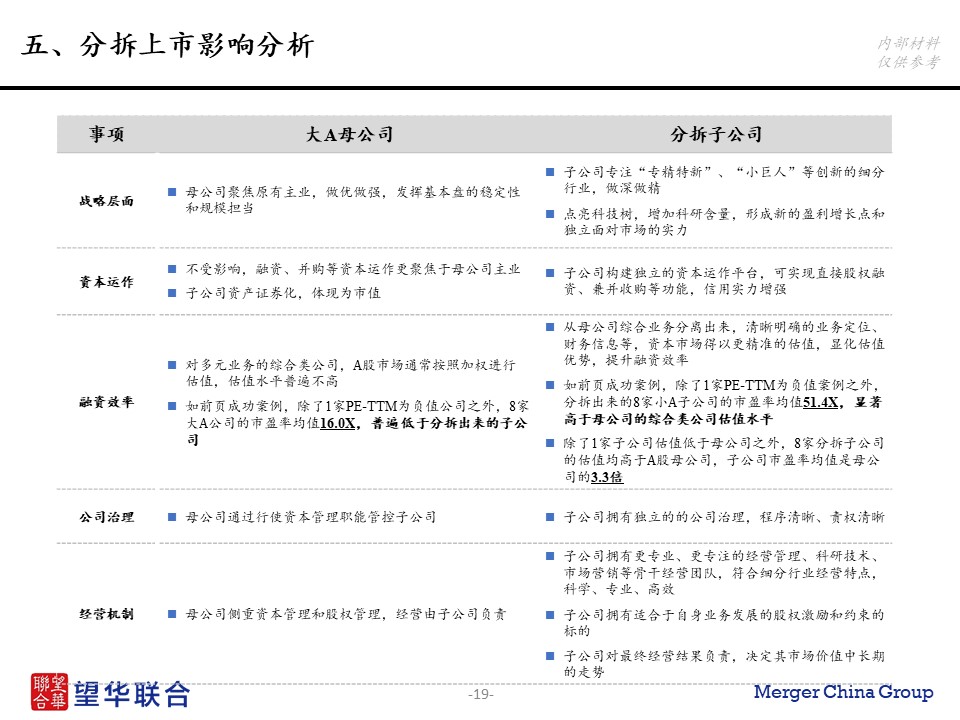Click the underlined 16.0X value
Viewport: 960px width, 720px height.
(339, 424)
